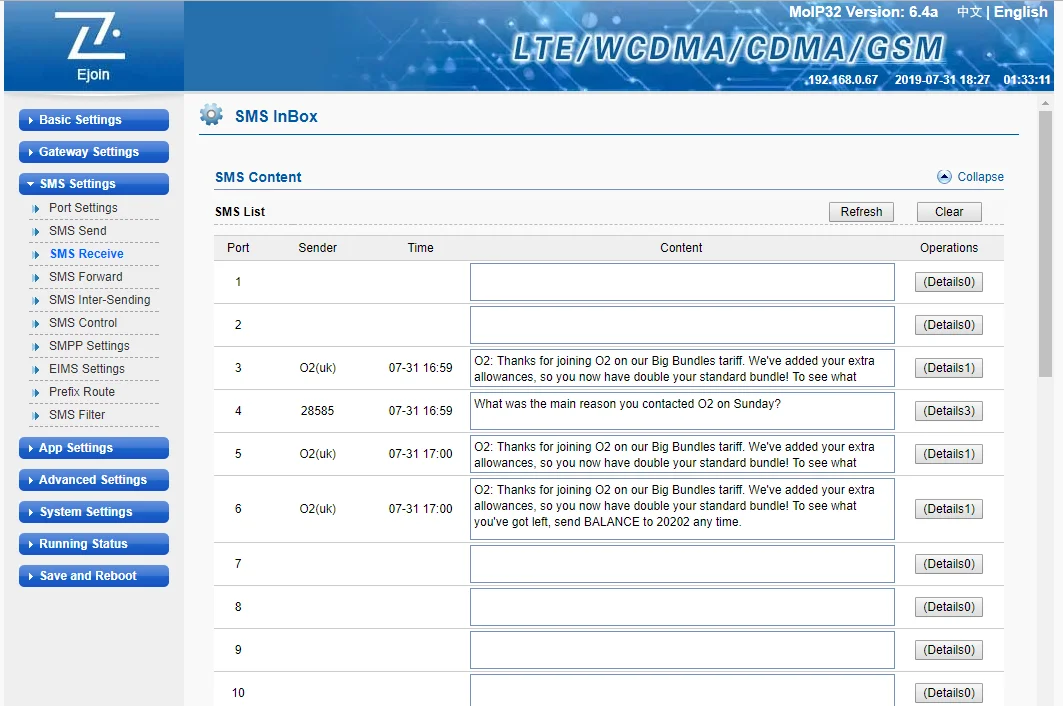1063x706 pixels.
Task: Open Details1 for port 5
Action: click(x=948, y=454)
